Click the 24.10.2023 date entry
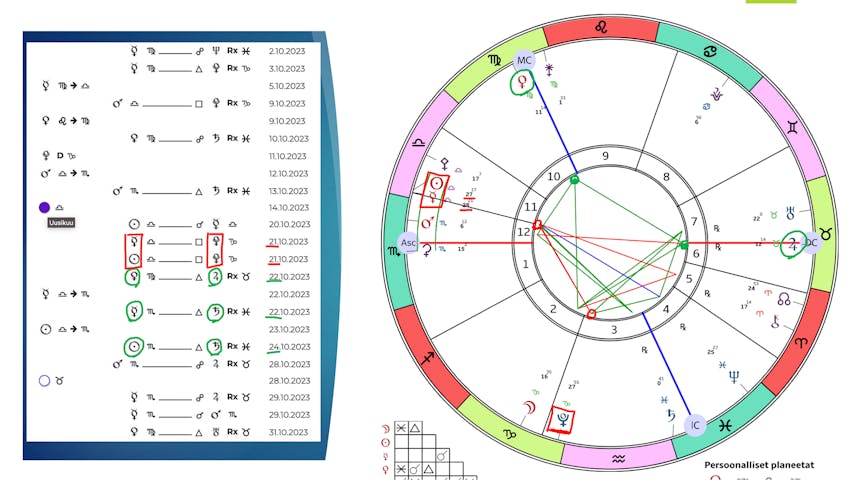The image size is (850, 482). [x=289, y=346]
